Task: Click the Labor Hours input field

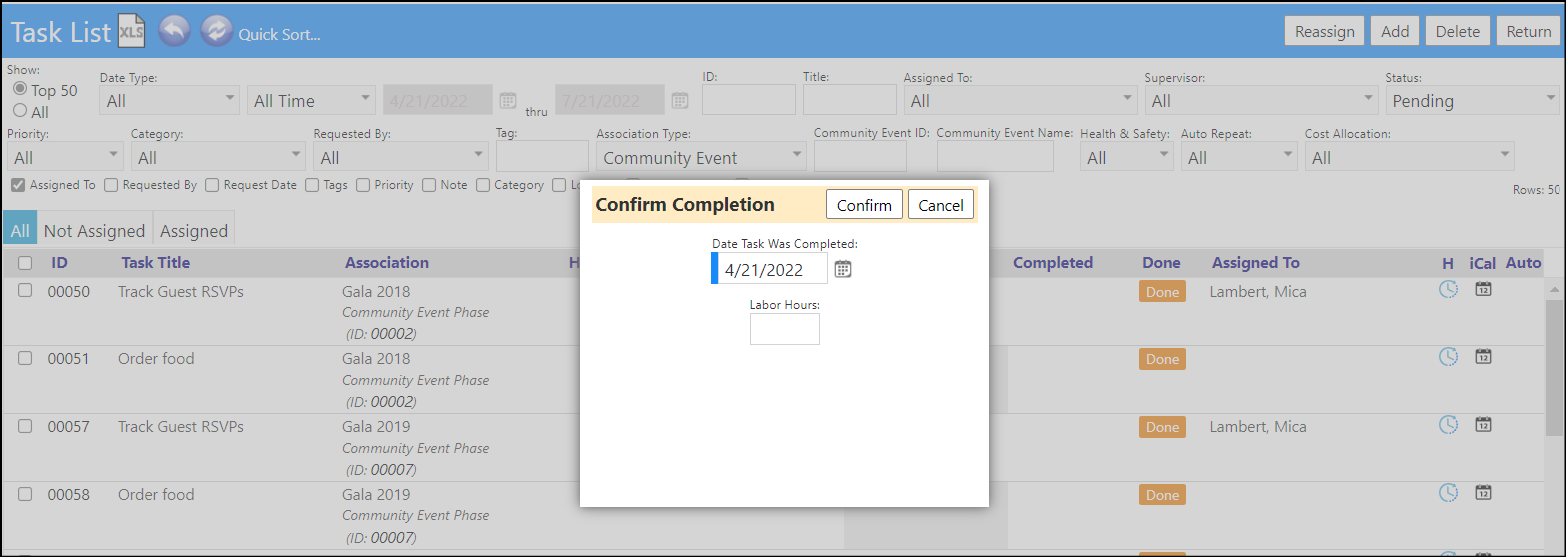Action: 785,329
